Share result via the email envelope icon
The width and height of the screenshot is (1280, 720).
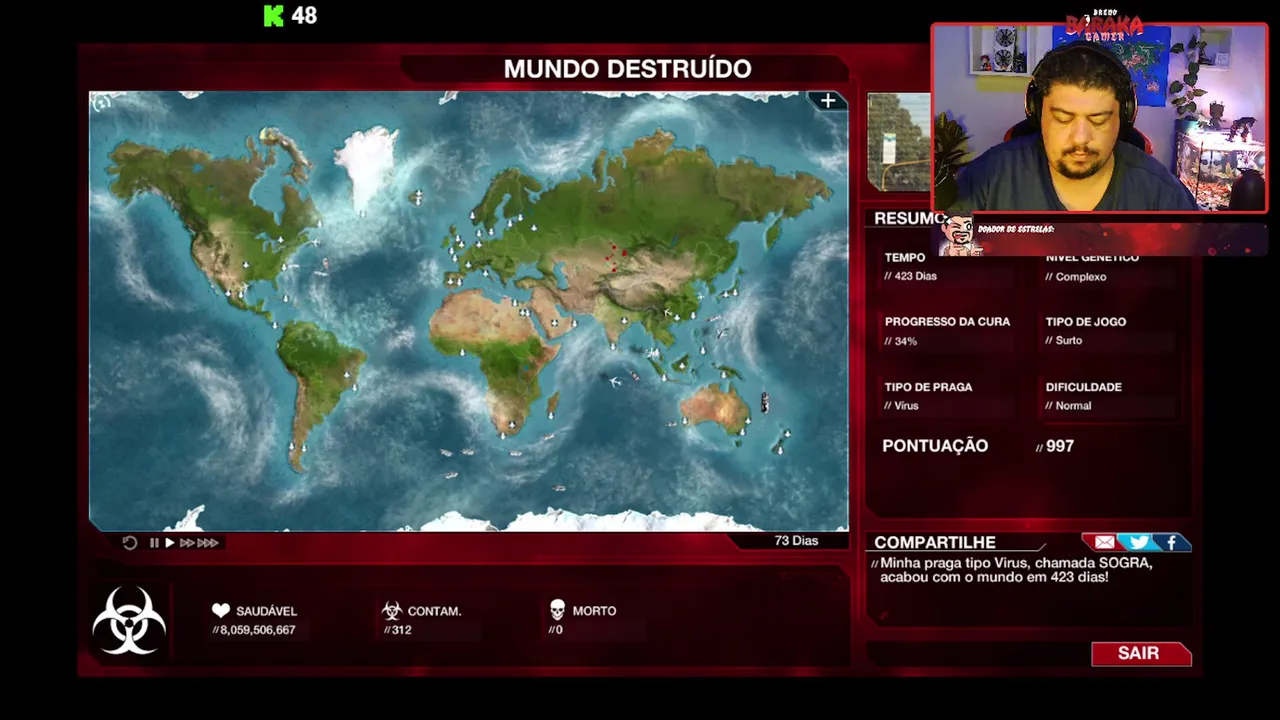click(x=1104, y=542)
